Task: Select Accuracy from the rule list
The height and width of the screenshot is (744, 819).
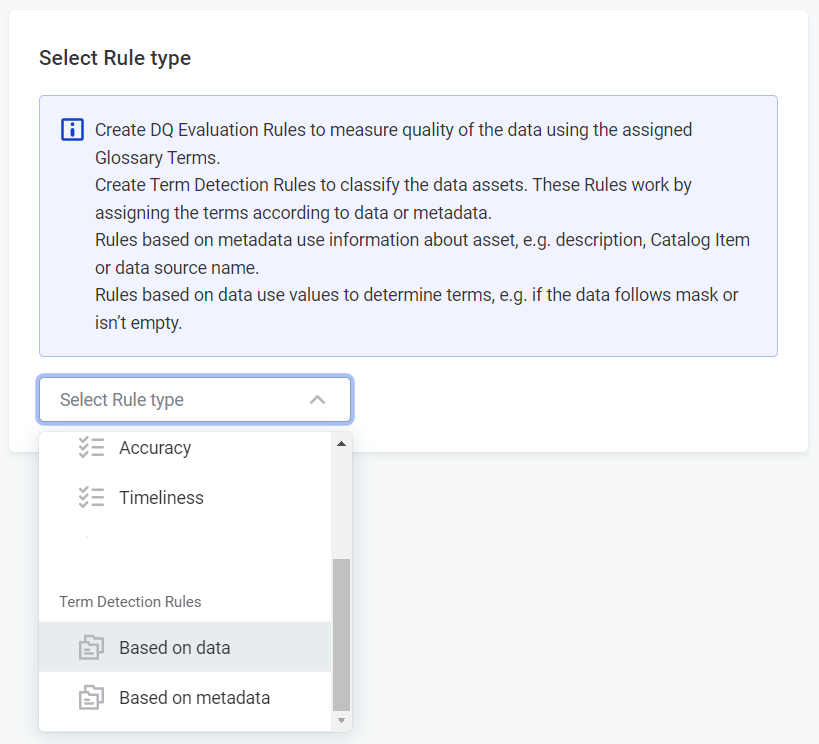Action: pyautogui.click(x=155, y=448)
